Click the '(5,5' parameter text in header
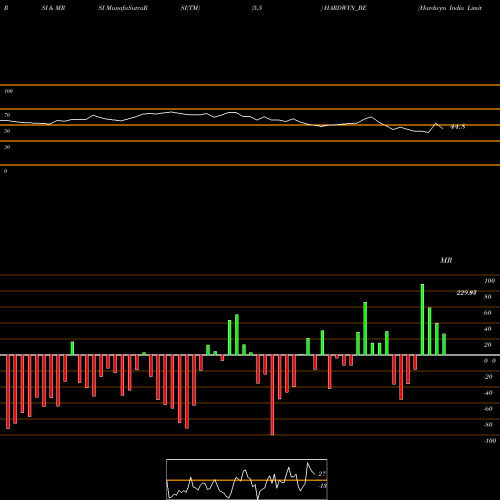Viewport: 500px width, 500px height. [x=257, y=8]
